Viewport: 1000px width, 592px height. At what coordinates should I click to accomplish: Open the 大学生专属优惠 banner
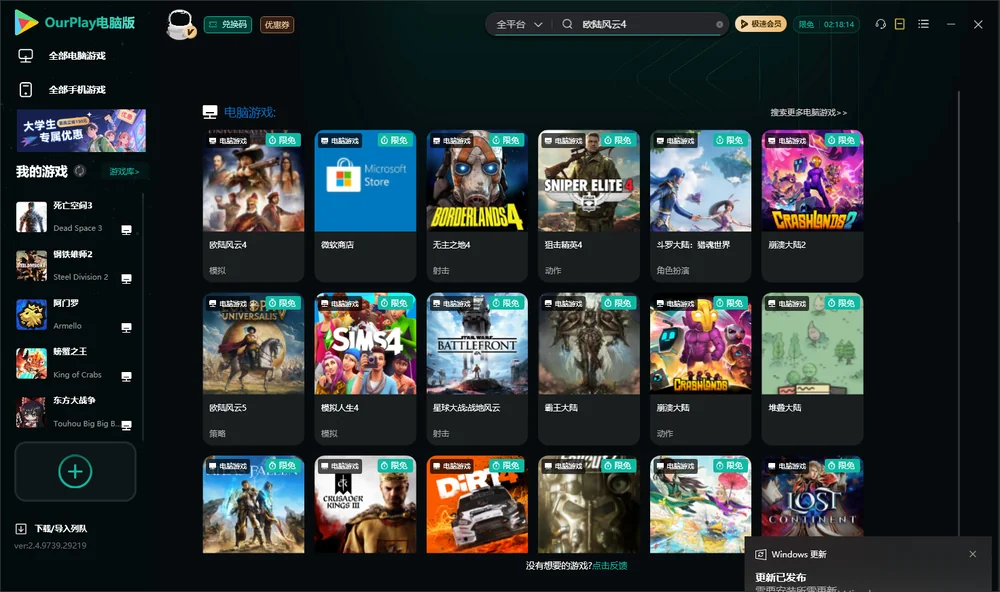(81, 130)
